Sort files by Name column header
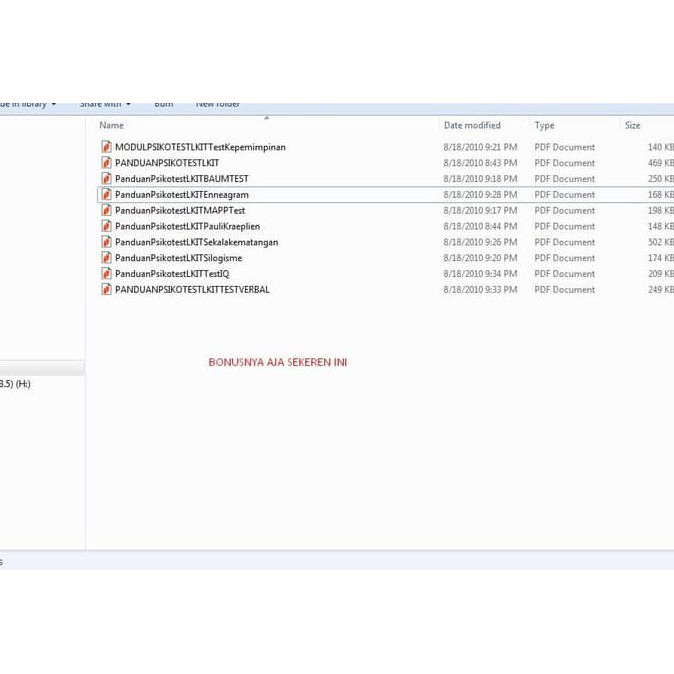Screen dimensions: 674x674 [112, 126]
